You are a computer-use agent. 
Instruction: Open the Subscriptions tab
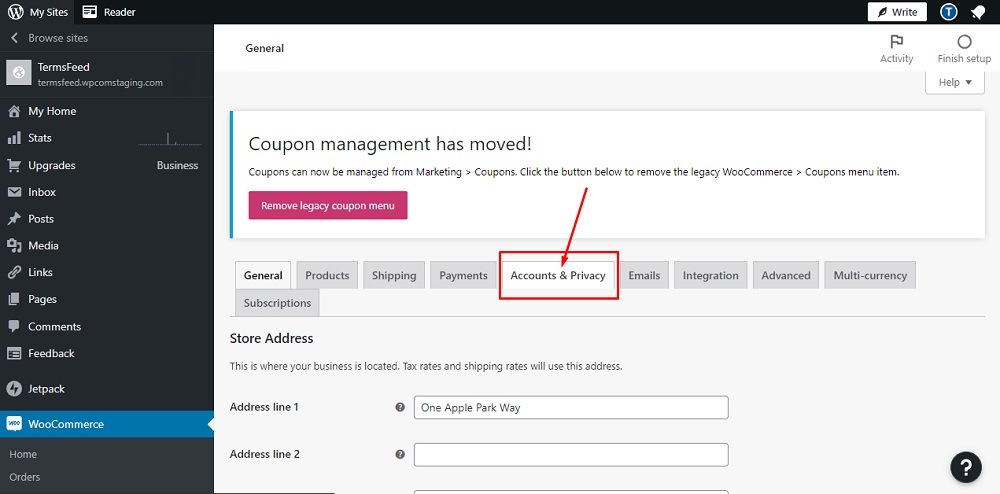(277, 303)
